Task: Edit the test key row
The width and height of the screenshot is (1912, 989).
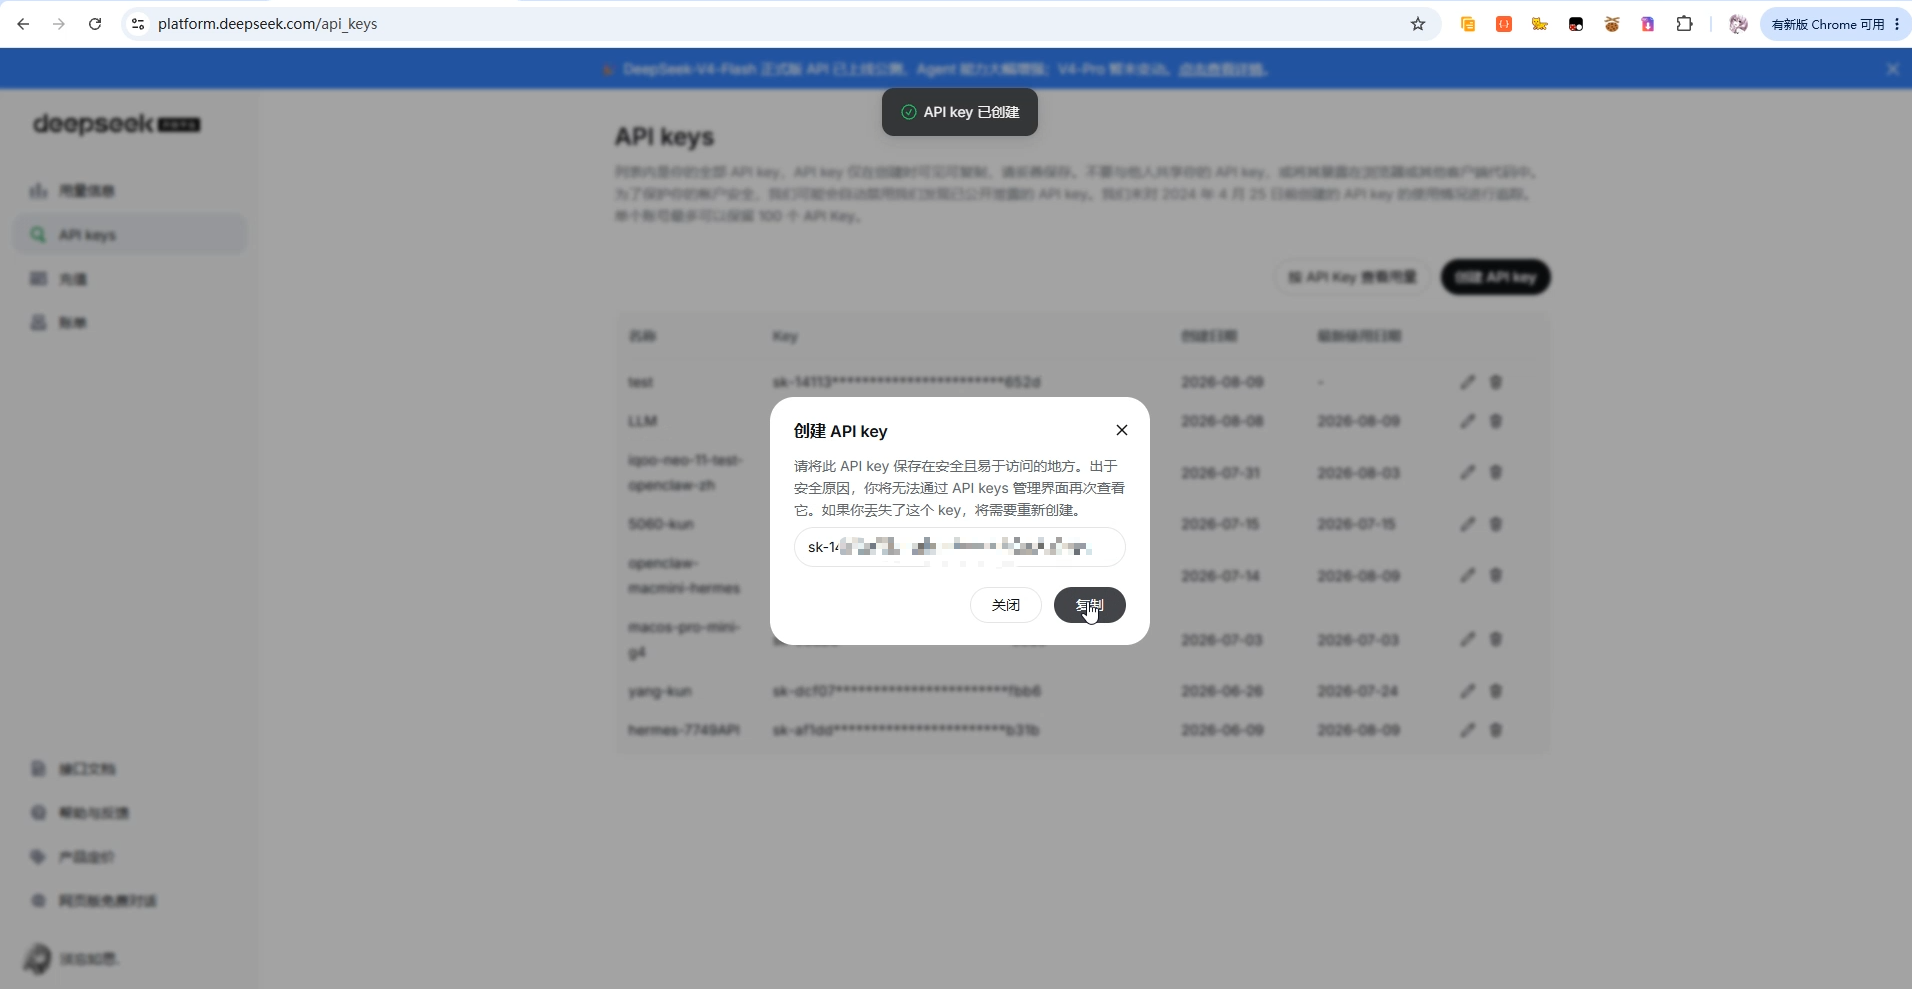Action: [x=1467, y=382]
